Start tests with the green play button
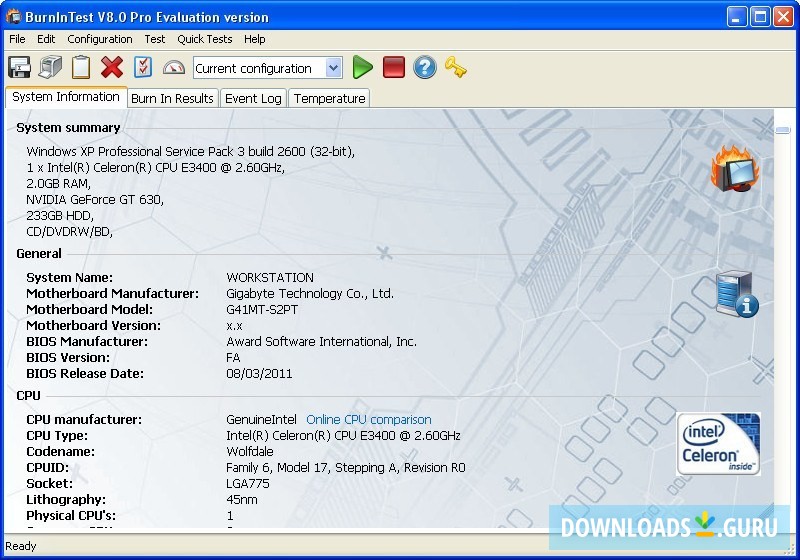The image size is (800, 560). coord(362,67)
